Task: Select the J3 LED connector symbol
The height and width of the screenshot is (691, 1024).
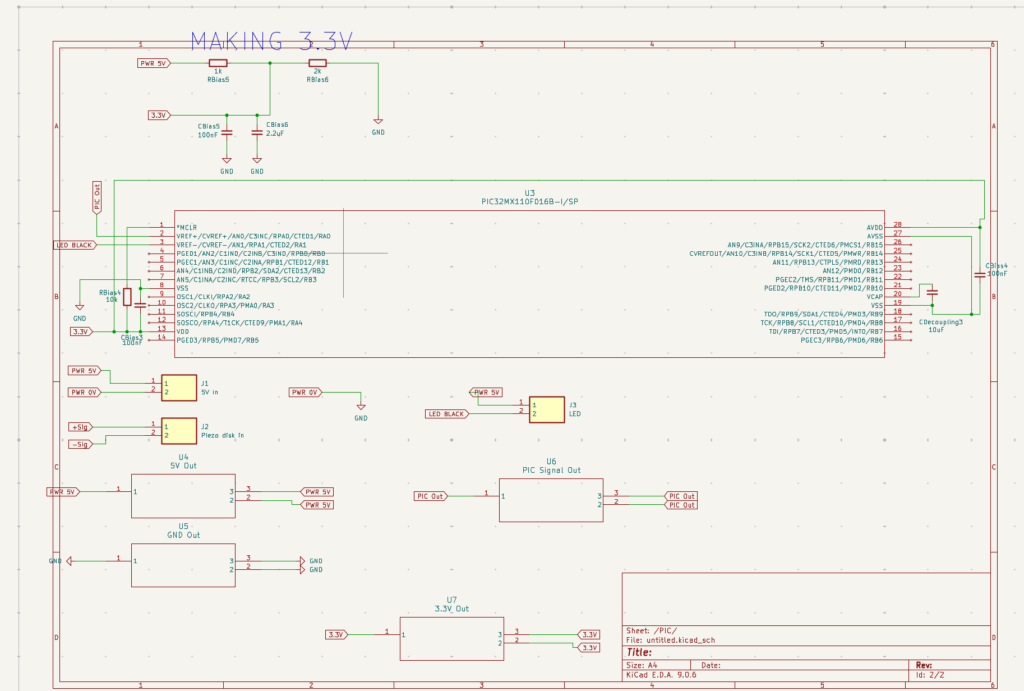Action: pyautogui.click(x=547, y=410)
